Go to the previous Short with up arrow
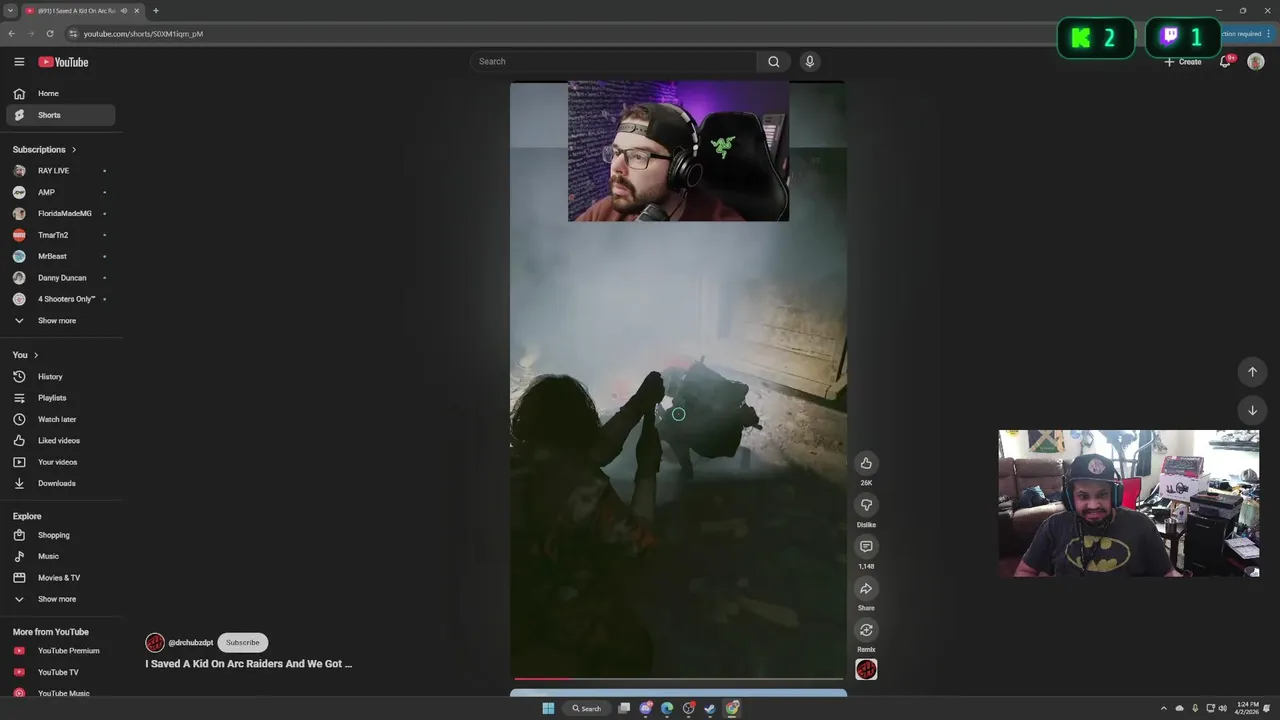This screenshot has width=1280, height=720. tap(1252, 372)
